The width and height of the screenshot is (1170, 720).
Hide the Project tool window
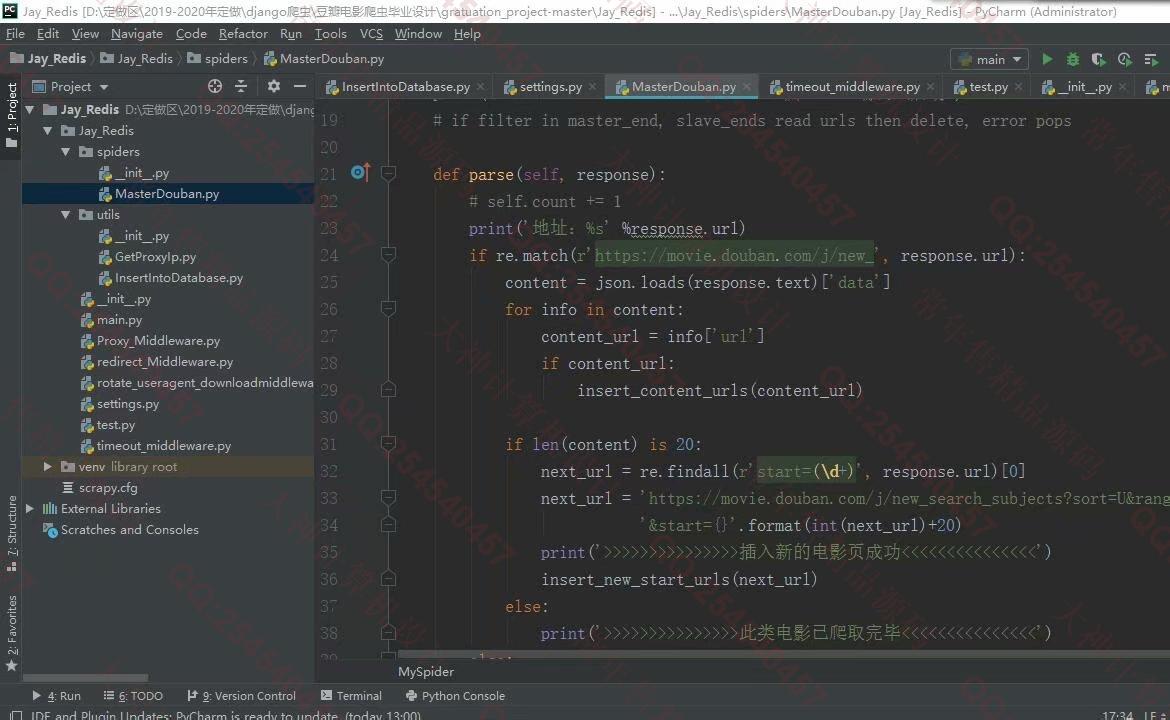tap(299, 87)
